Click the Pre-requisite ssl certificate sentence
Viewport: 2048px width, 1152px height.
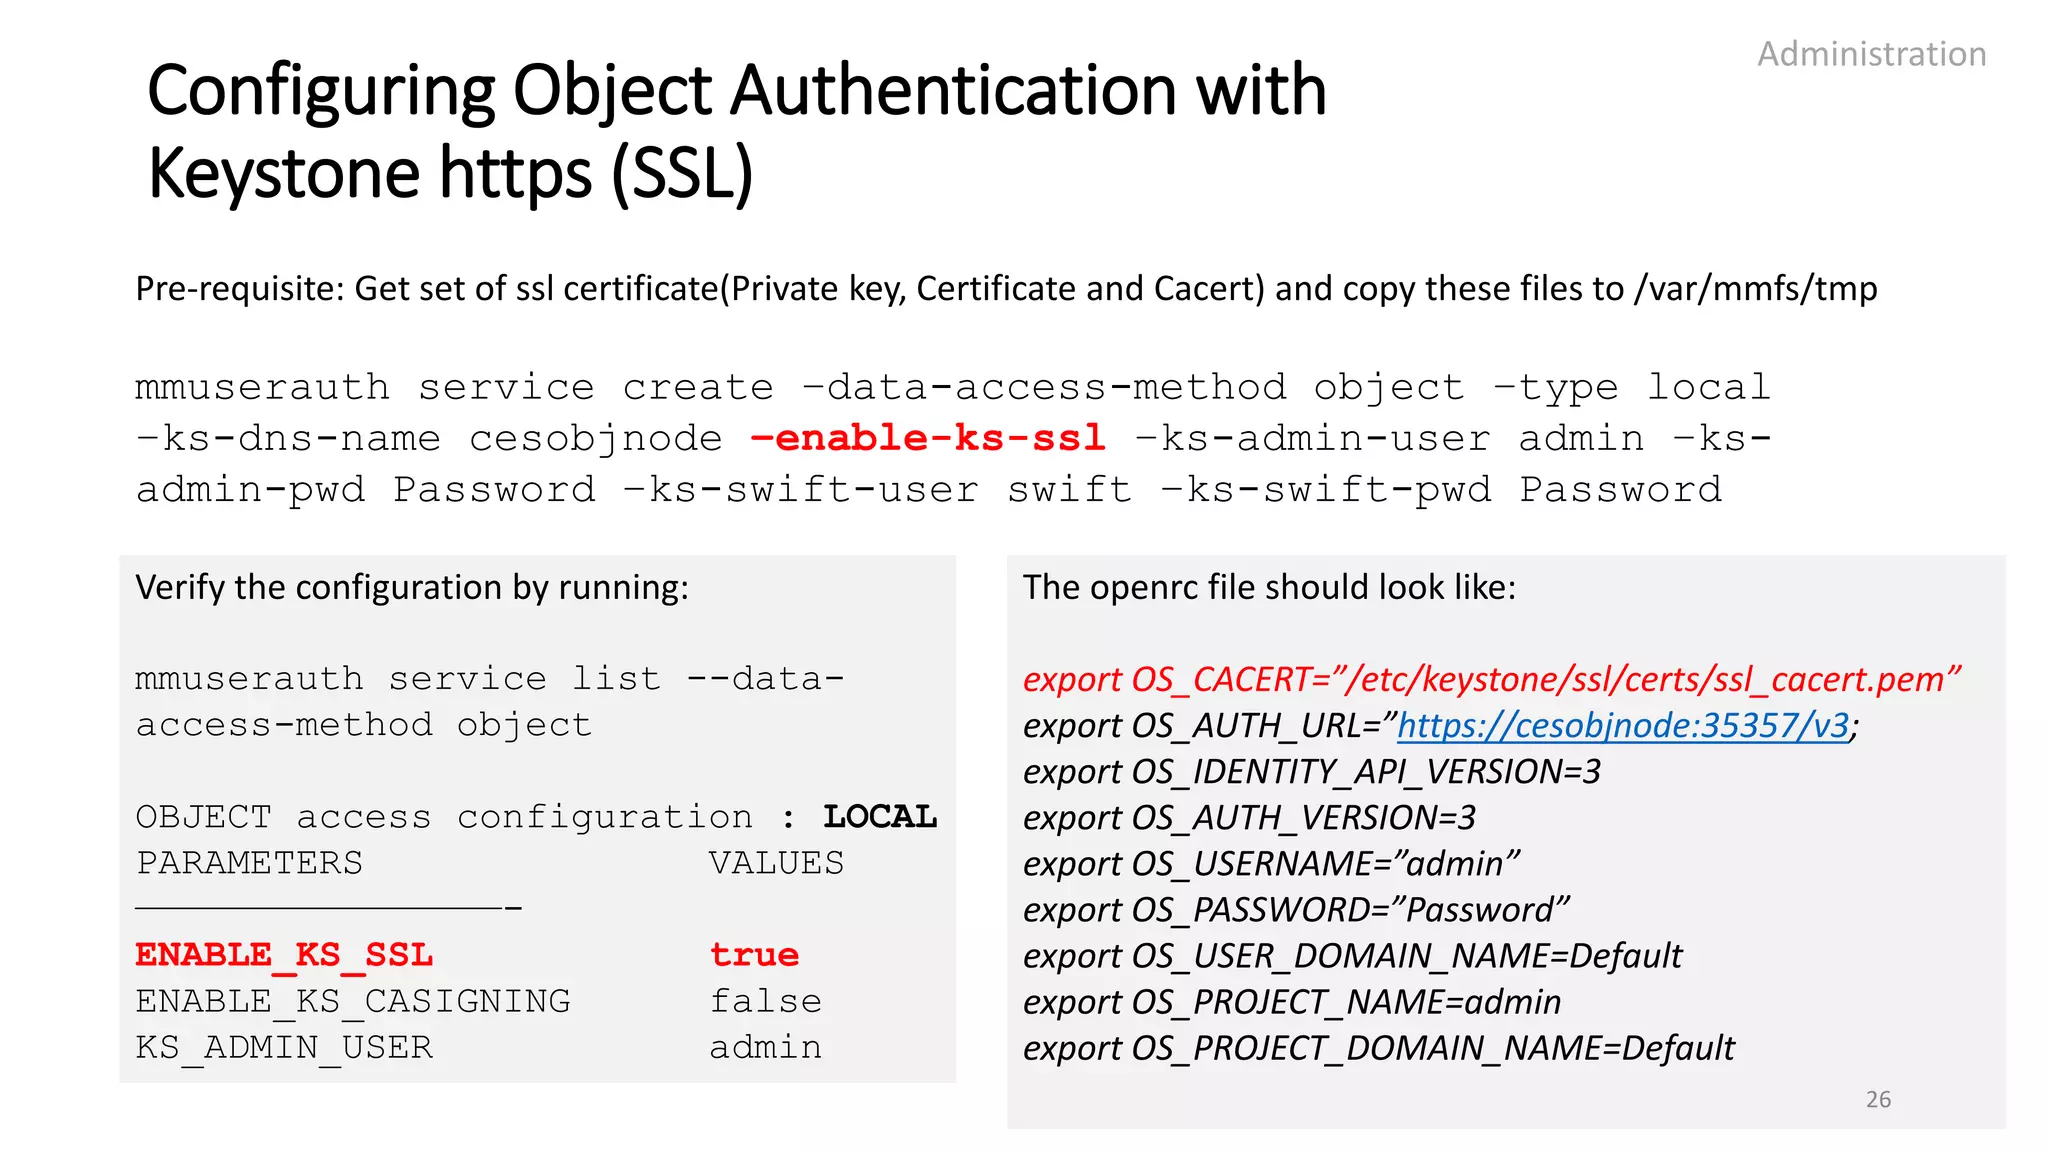tap(1006, 289)
